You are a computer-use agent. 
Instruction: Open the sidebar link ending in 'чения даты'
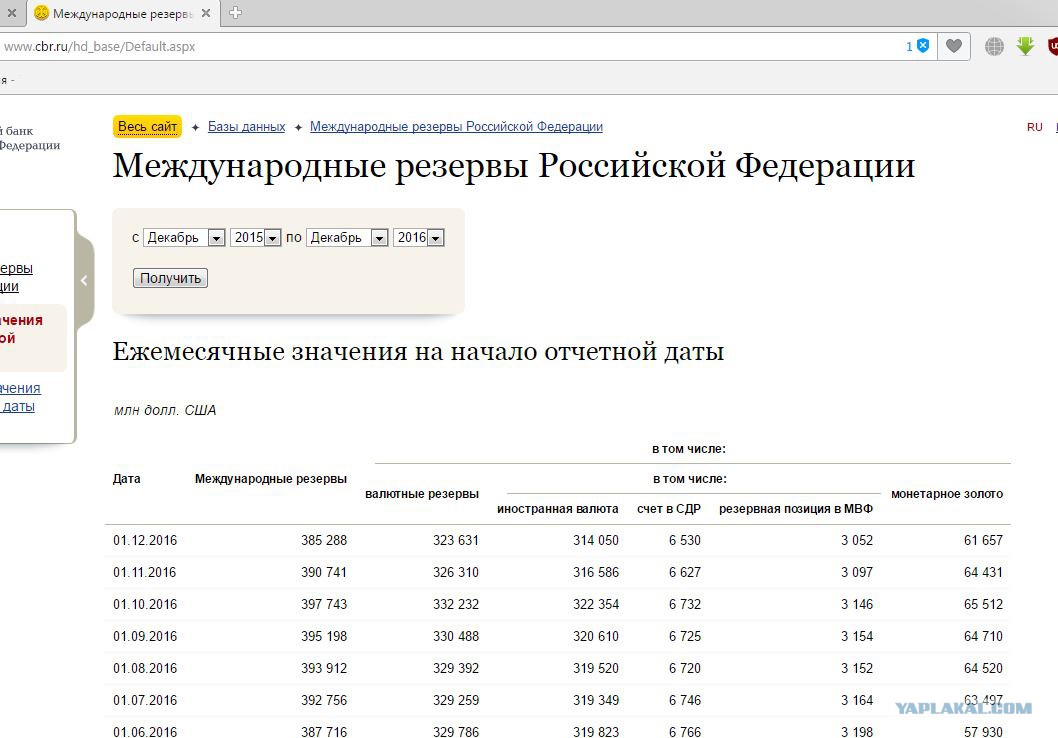coord(20,397)
